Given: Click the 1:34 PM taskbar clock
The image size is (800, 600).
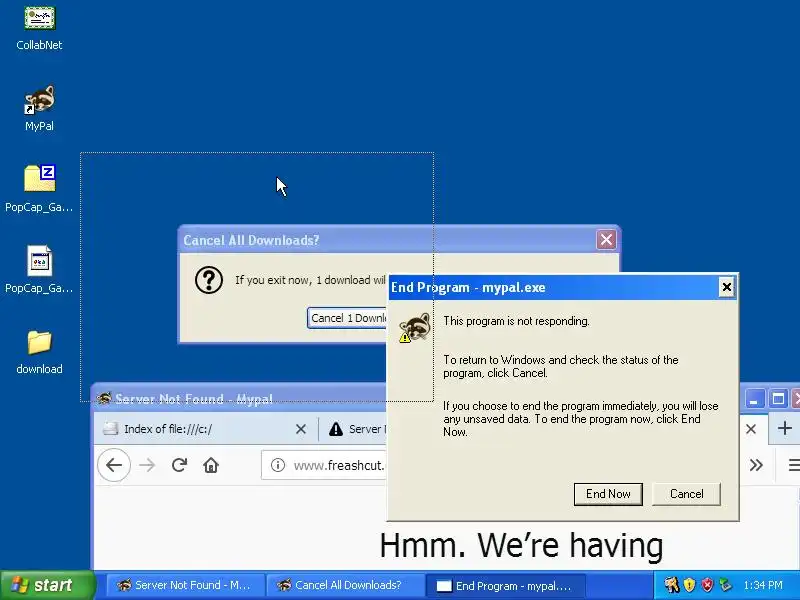Looking at the screenshot, I should (763, 585).
